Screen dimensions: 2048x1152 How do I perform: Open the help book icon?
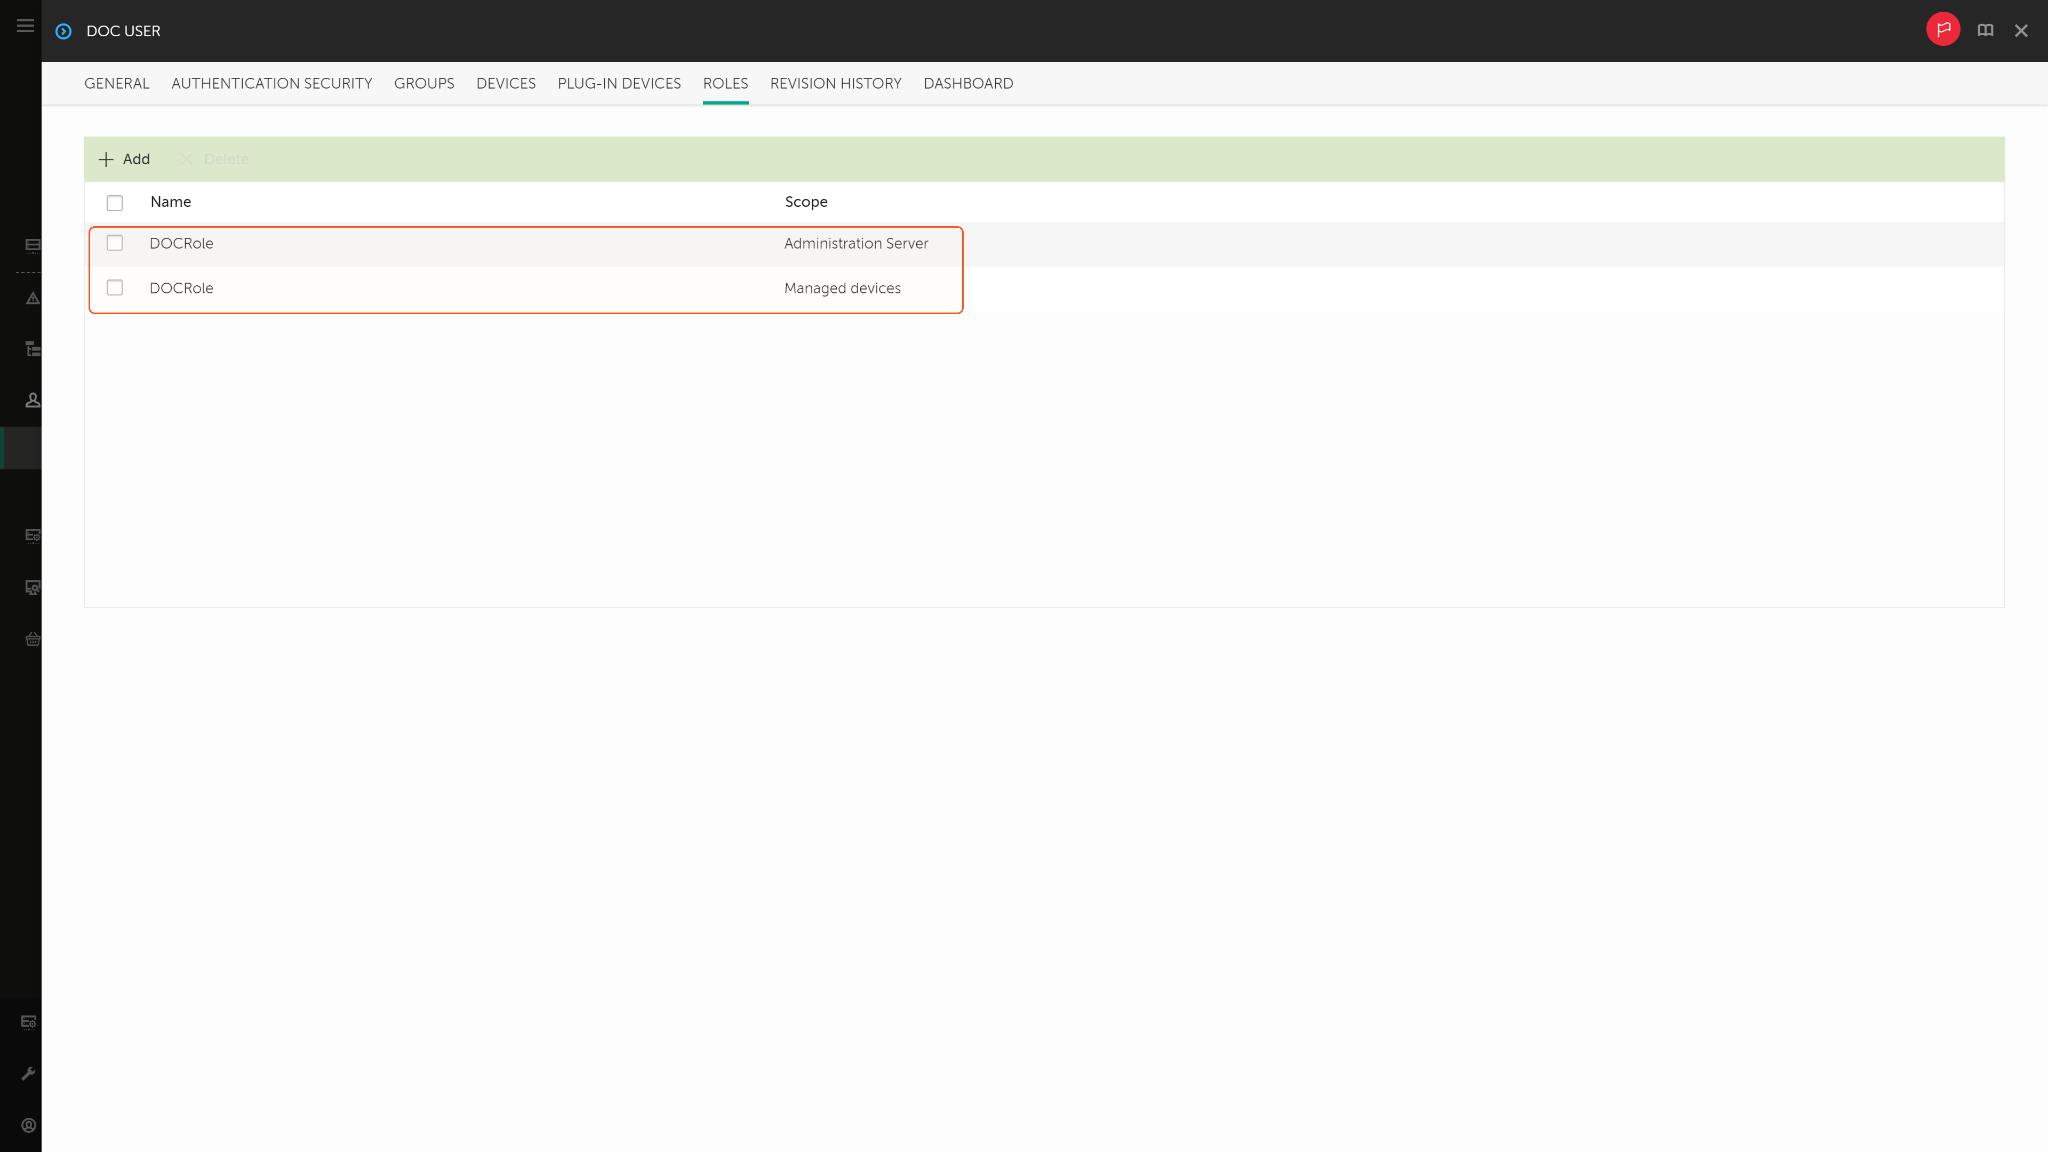pos(1985,31)
